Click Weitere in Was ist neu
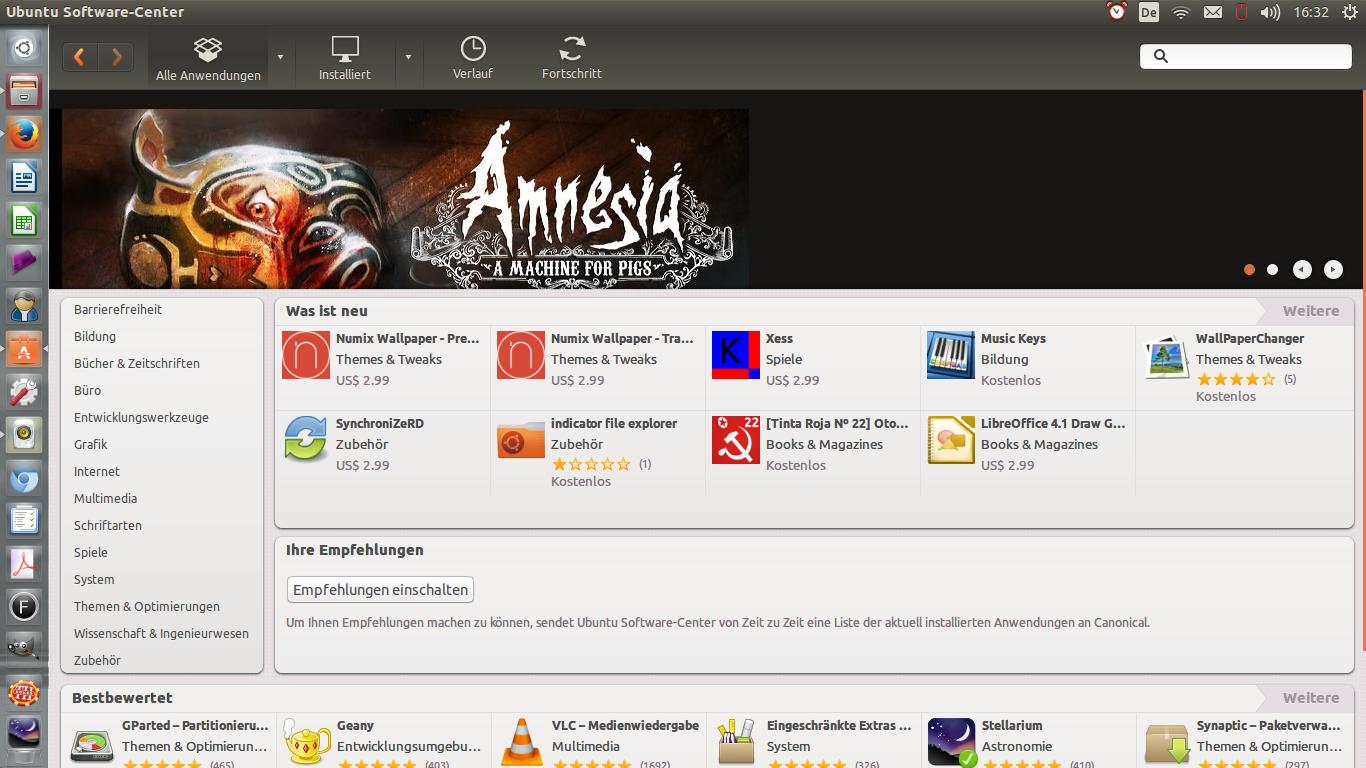Screen dimensions: 1366x768 coord(1310,311)
